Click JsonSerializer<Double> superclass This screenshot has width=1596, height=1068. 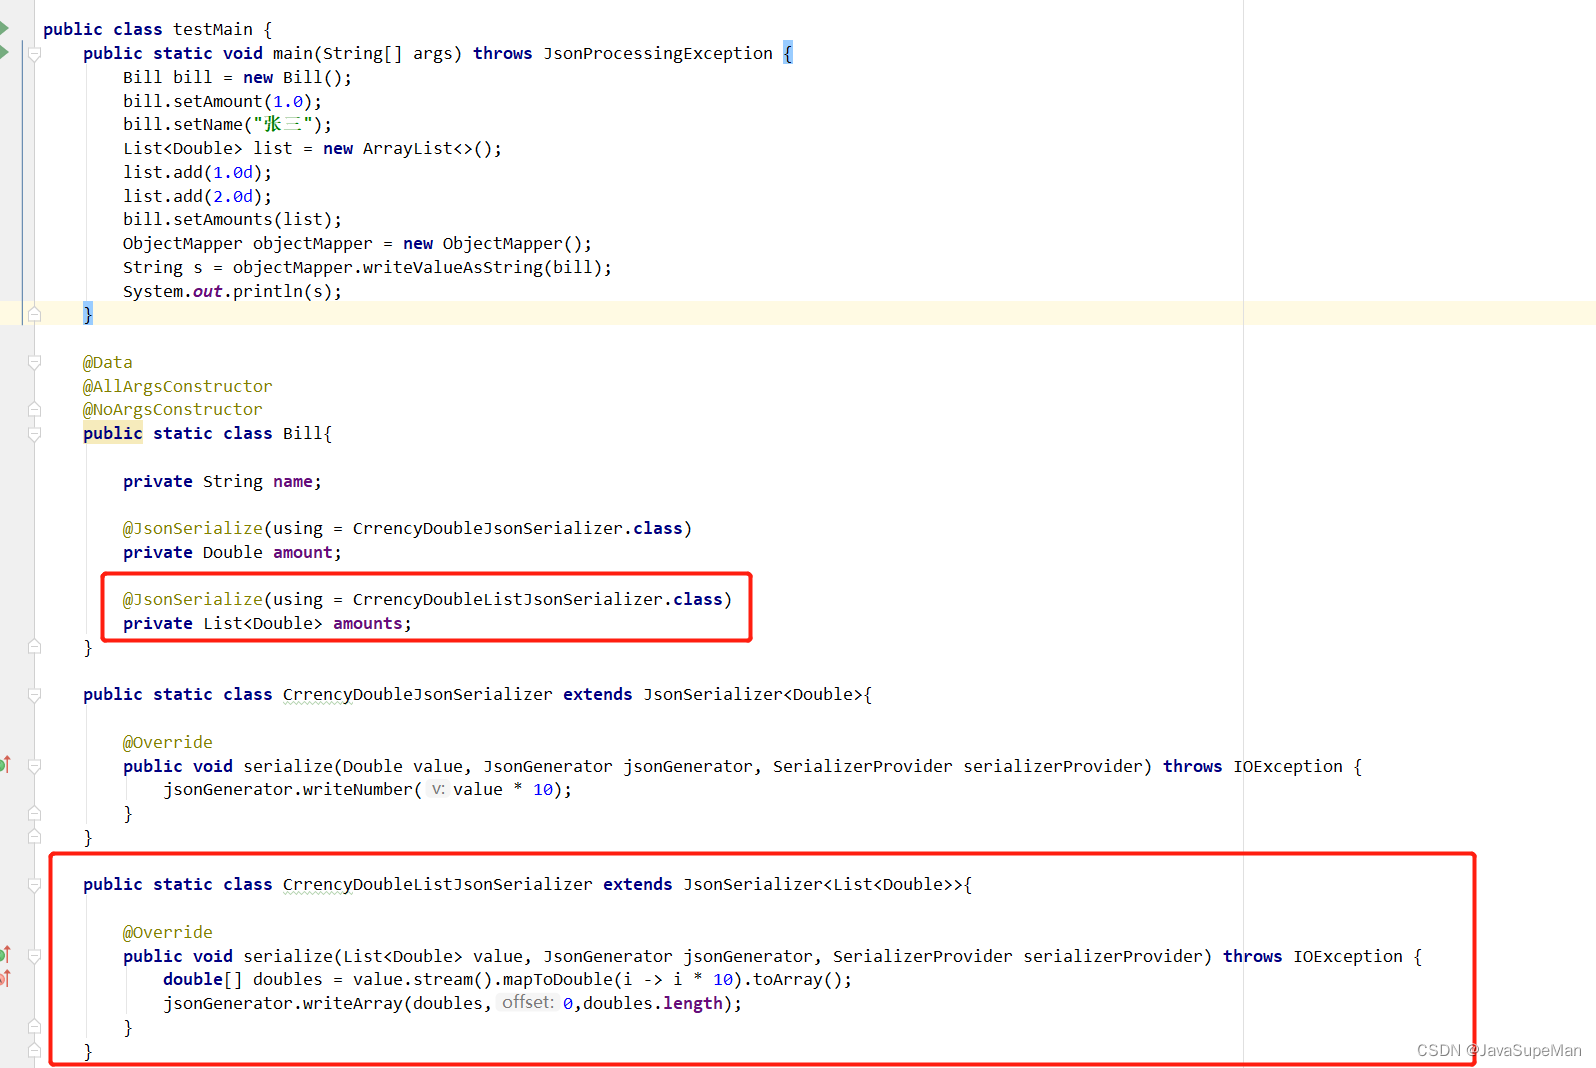click(753, 694)
